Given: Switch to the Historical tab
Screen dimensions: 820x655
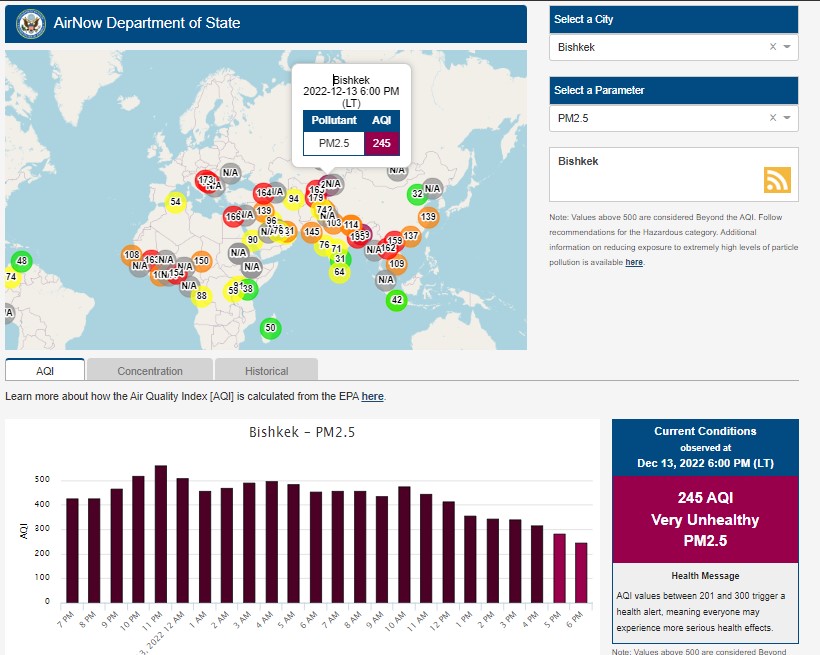Looking at the screenshot, I should pos(266,370).
